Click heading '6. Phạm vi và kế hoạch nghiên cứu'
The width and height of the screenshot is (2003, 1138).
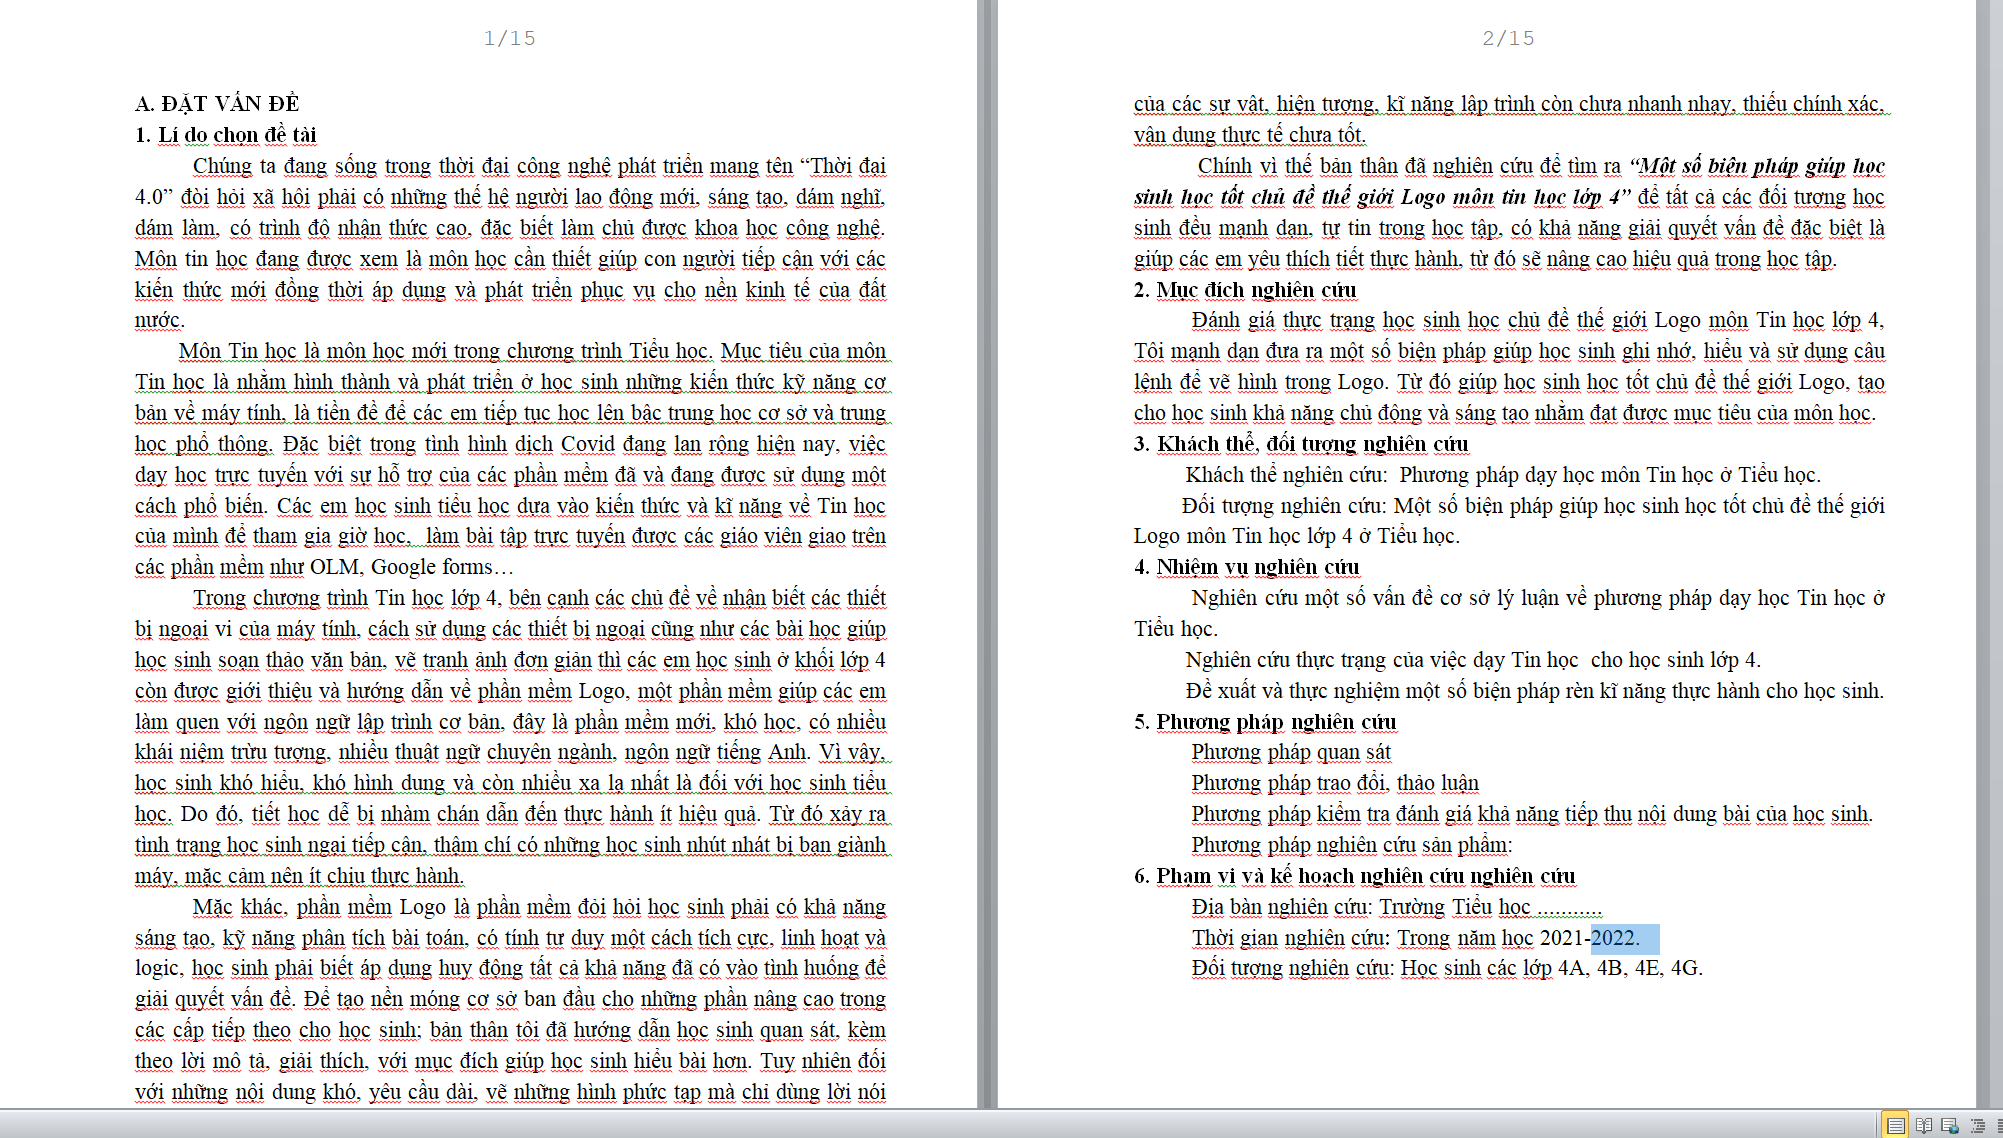[x=1354, y=876]
